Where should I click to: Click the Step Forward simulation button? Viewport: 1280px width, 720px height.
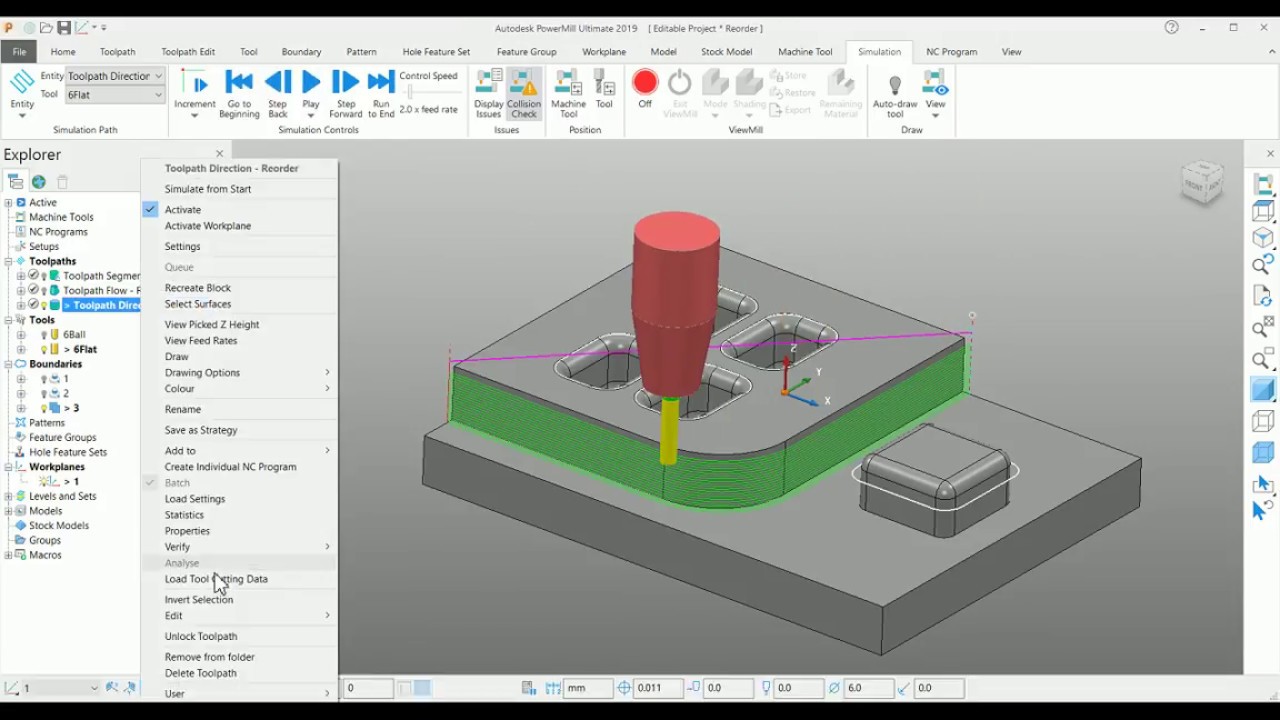point(345,93)
